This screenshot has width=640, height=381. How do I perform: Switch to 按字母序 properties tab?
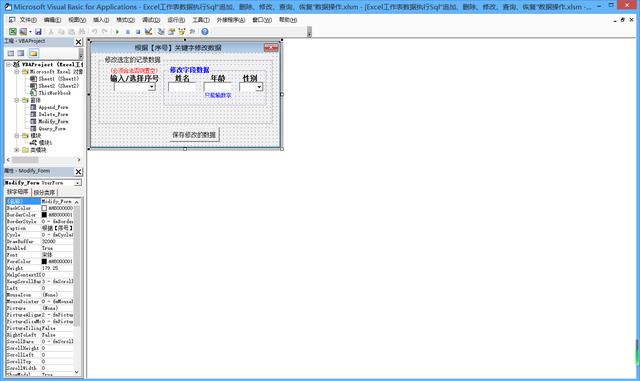click(x=18, y=192)
